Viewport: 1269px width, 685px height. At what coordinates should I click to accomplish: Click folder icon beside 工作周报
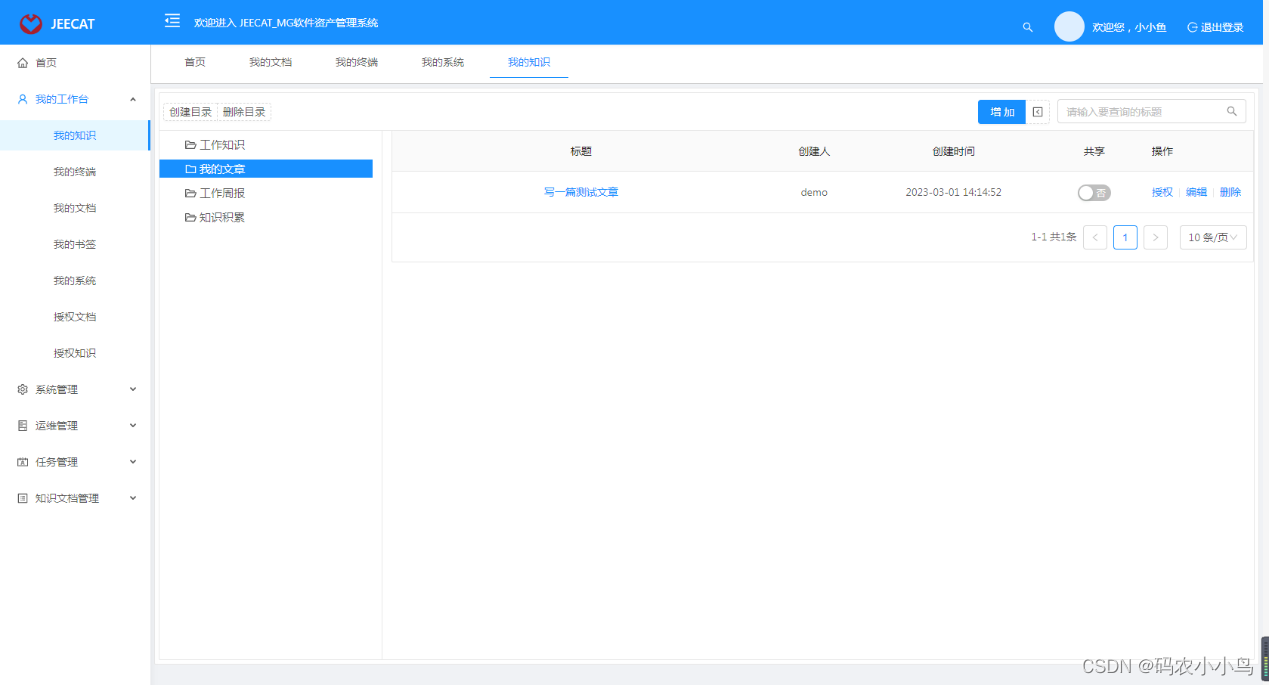pyautogui.click(x=190, y=193)
